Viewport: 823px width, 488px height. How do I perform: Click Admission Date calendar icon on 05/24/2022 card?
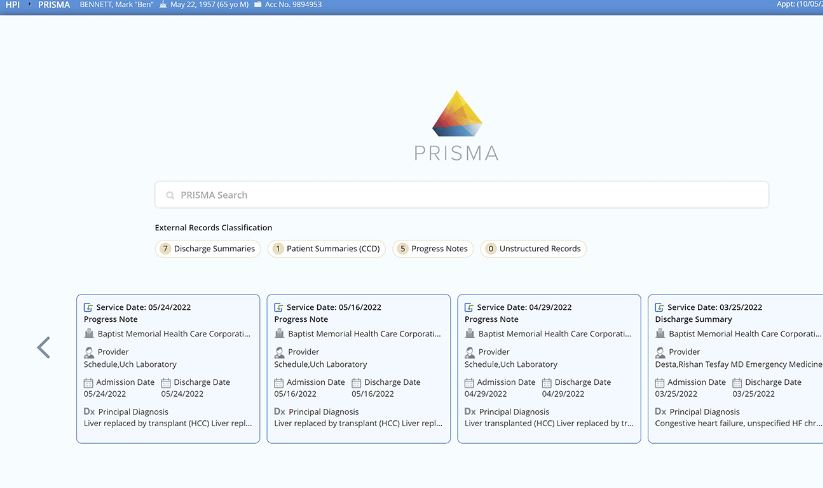(88, 383)
